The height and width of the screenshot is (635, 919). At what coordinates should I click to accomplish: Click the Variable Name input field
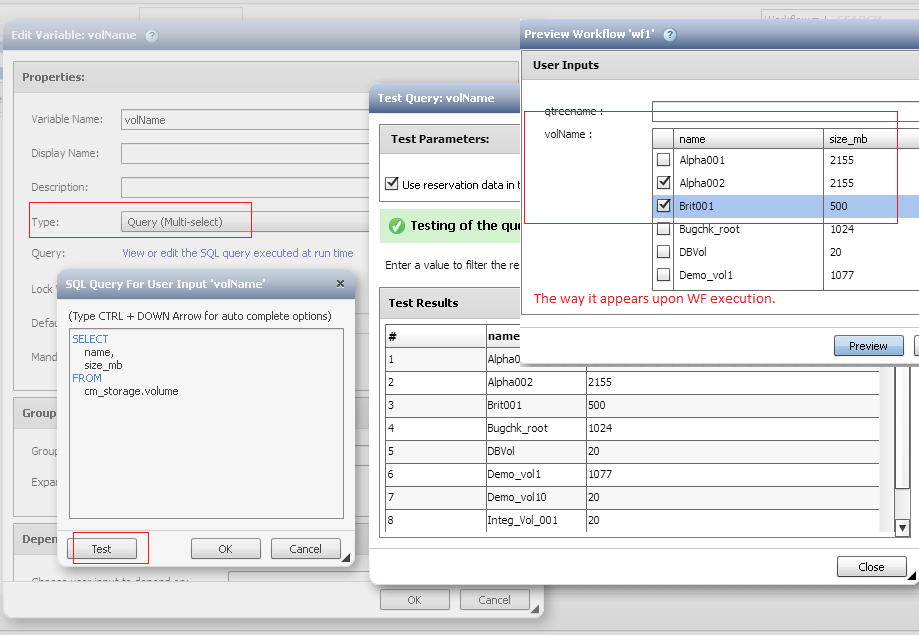click(x=245, y=119)
